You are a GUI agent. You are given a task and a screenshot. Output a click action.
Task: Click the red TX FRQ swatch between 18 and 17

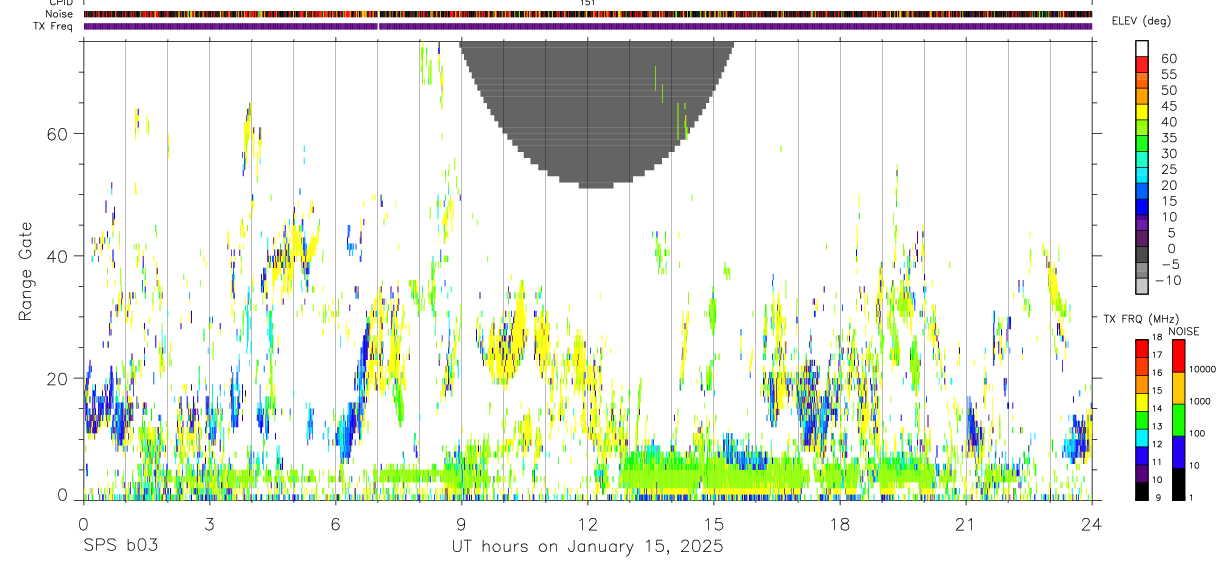(x=1142, y=347)
